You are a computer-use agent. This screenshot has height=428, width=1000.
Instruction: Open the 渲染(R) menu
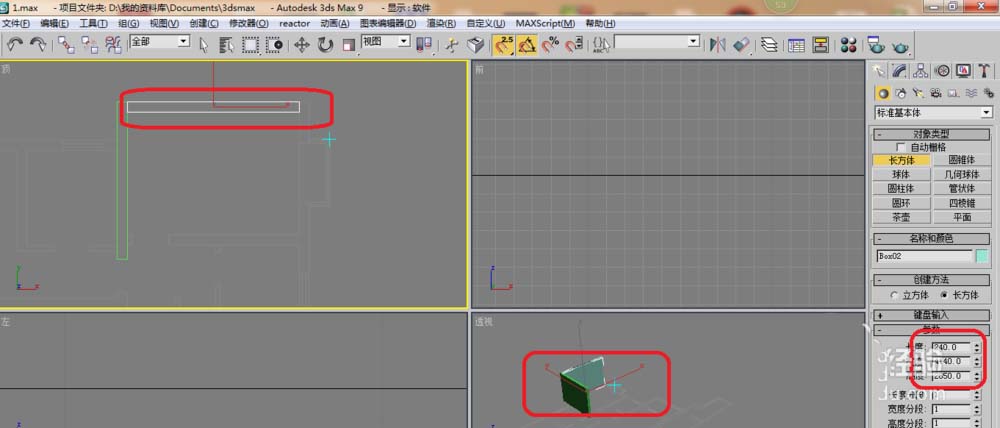point(440,23)
